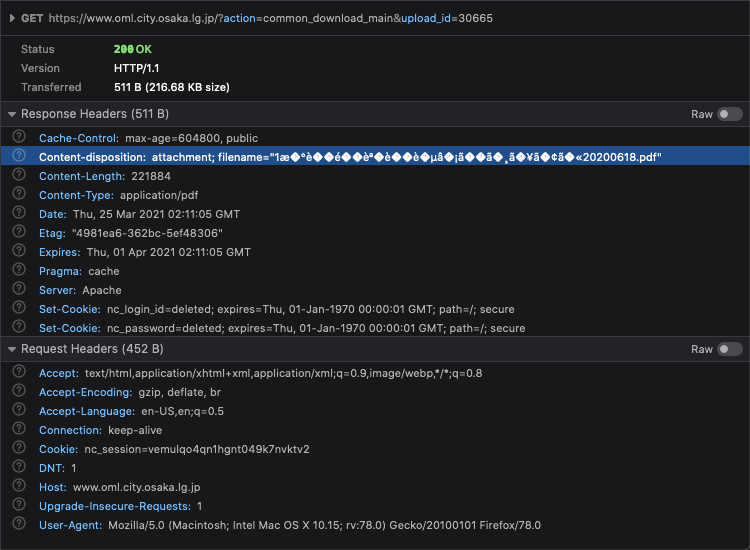The image size is (750, 550).
Task: Select the Expires header row
Action: coord(300,252)
